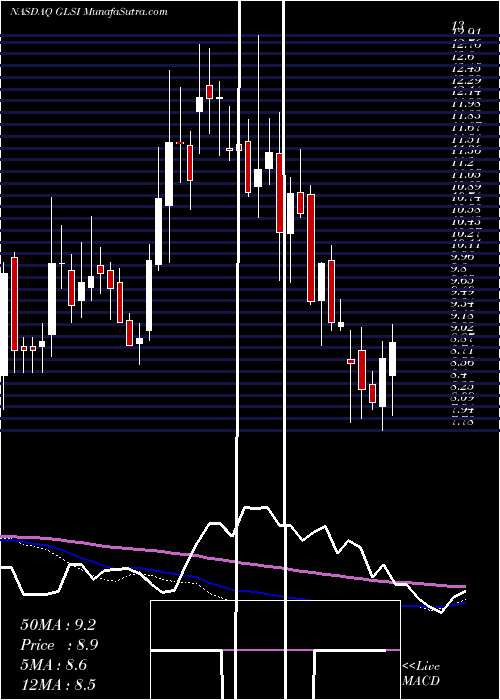Click the "<<Live MACD" label
500x700 pixels.
[x=421, y=674]
